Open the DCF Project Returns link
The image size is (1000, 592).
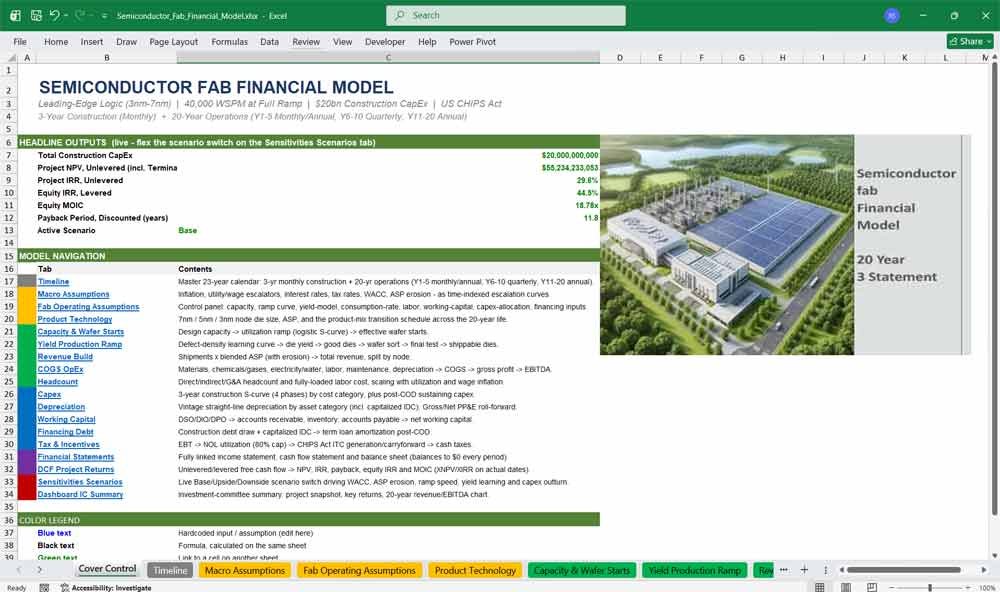coord(75,470)
